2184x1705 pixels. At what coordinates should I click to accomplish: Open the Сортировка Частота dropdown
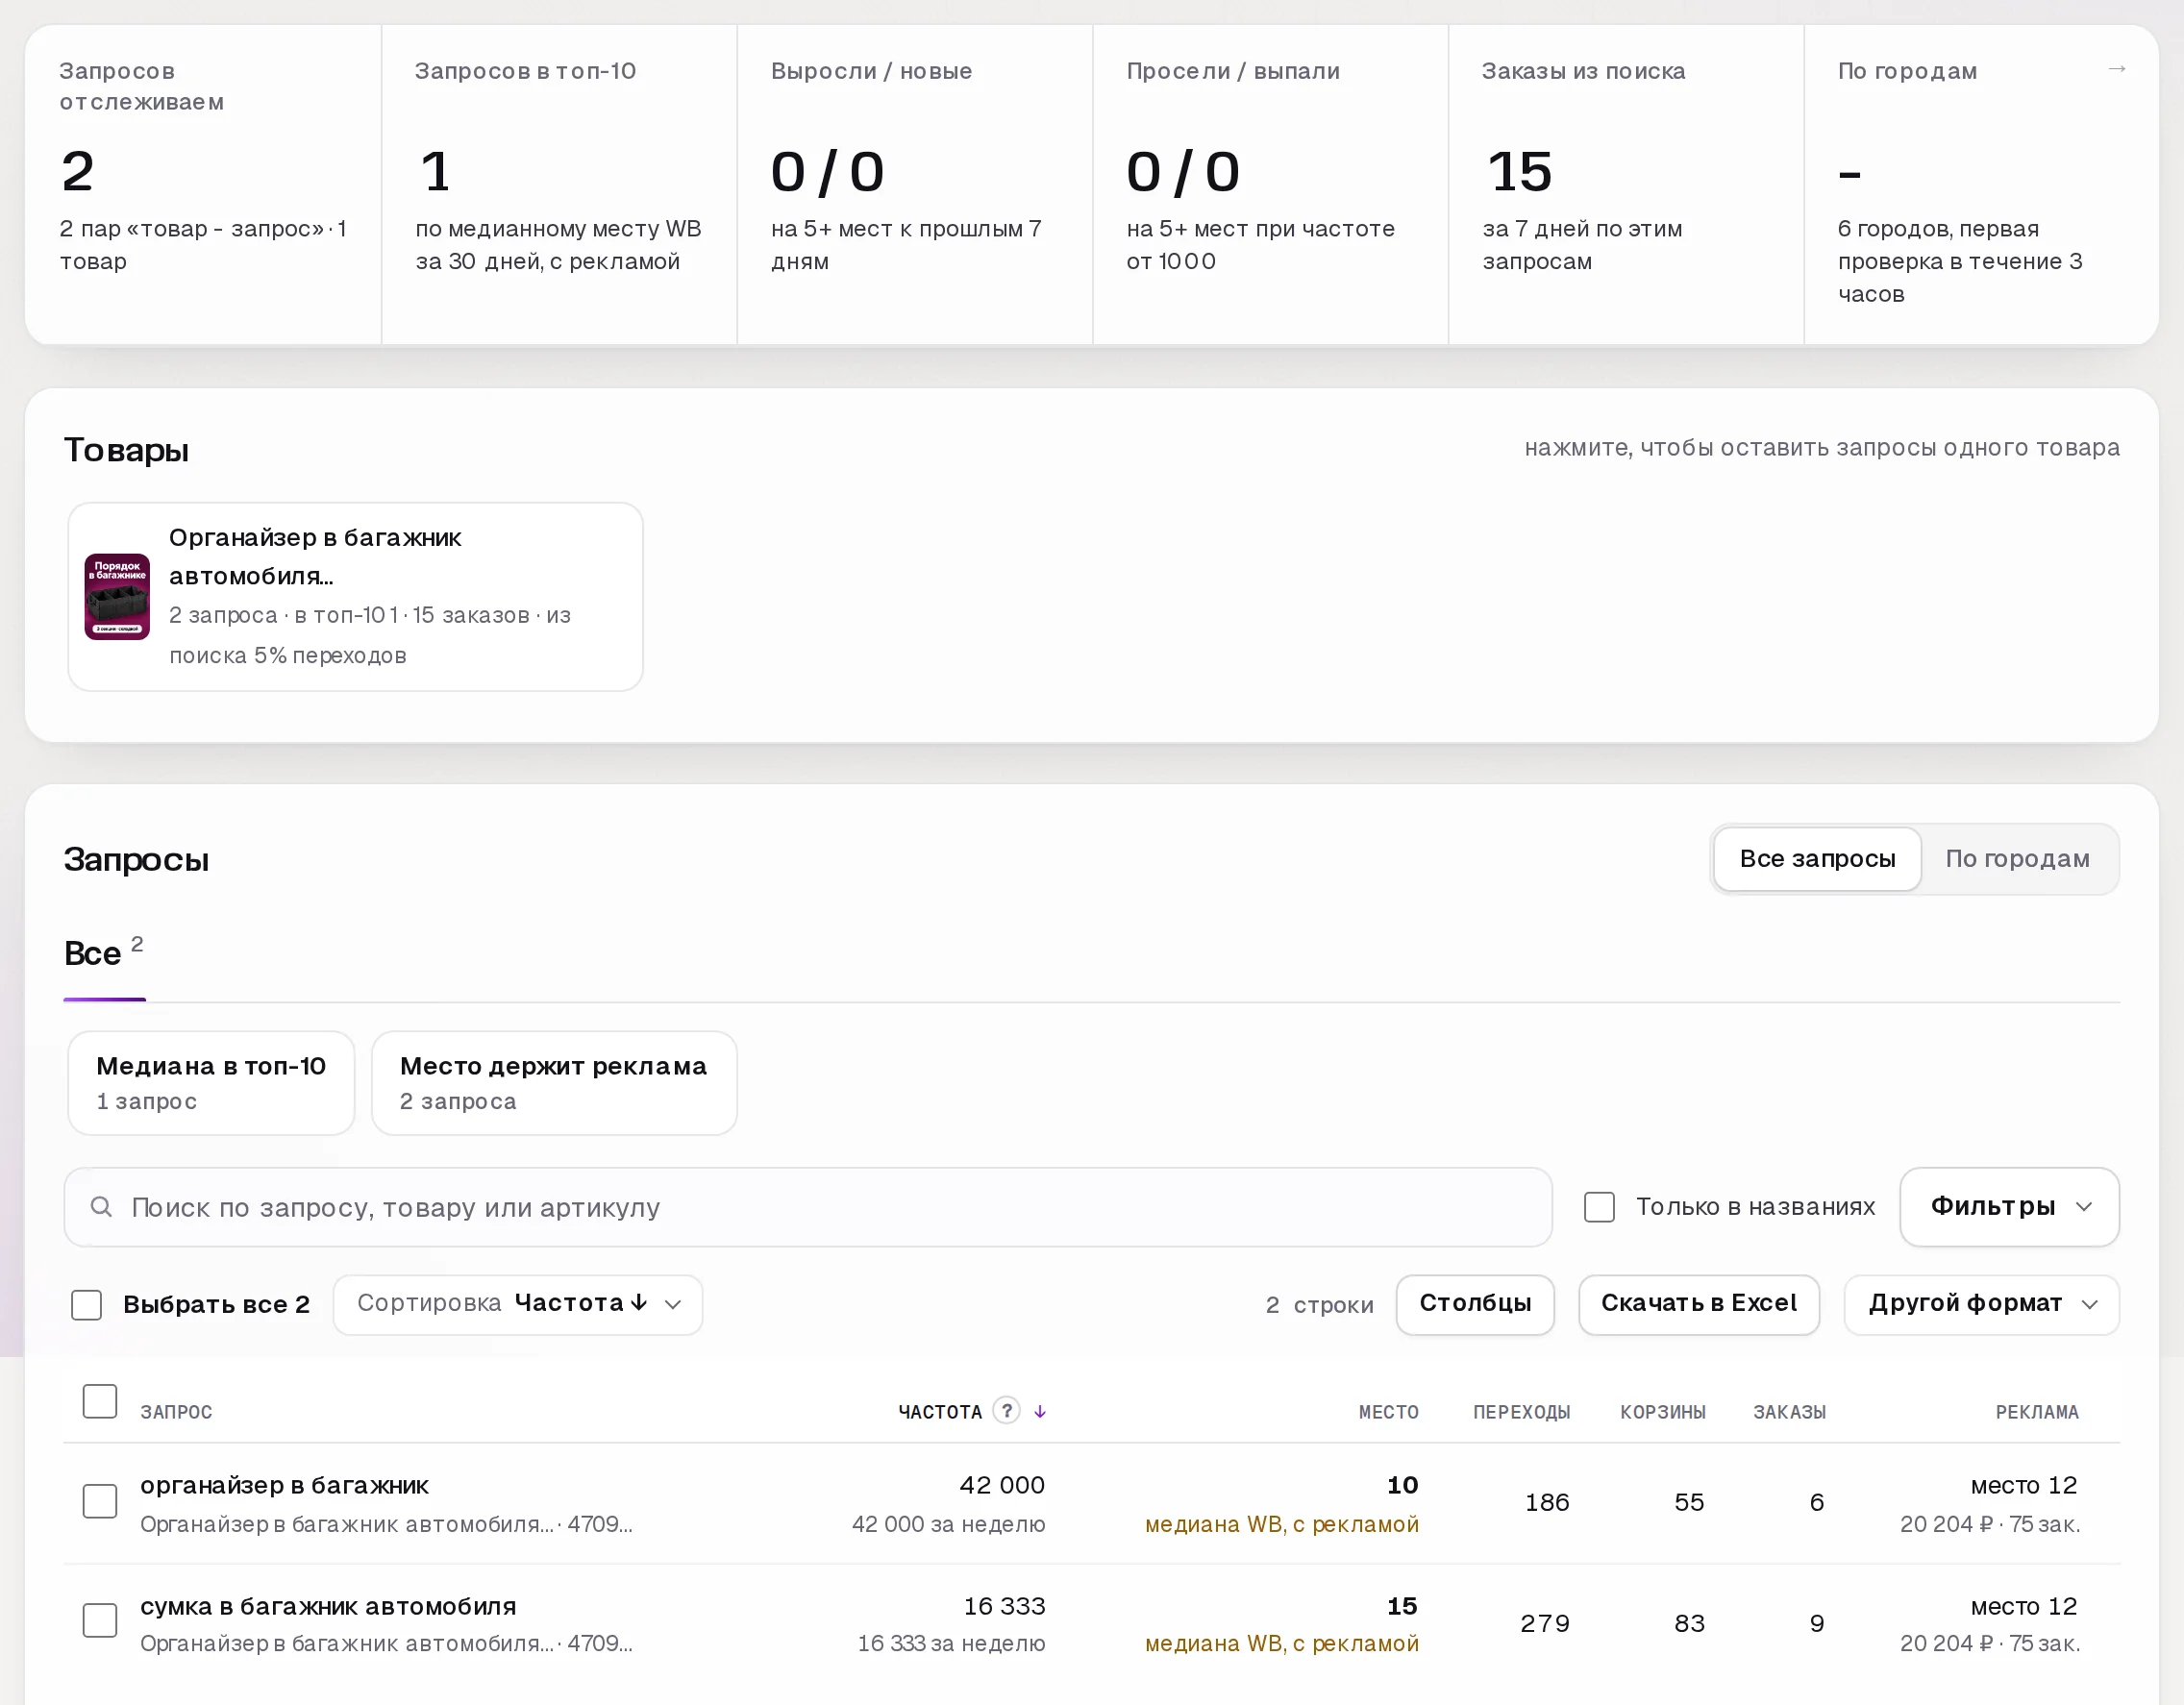(x=518, y=1304)
